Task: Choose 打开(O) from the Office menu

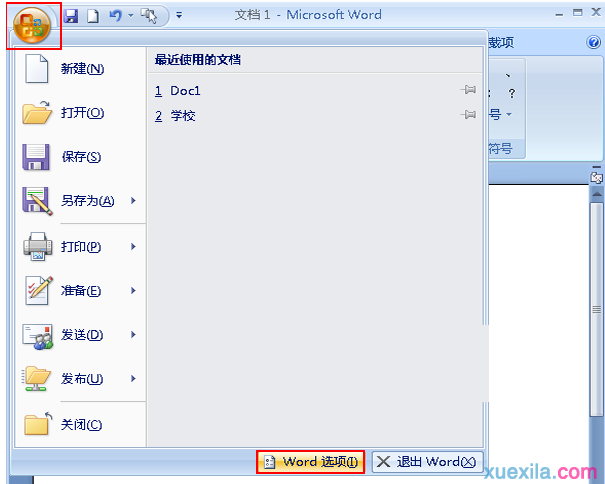Action: [x=81, y=113]
